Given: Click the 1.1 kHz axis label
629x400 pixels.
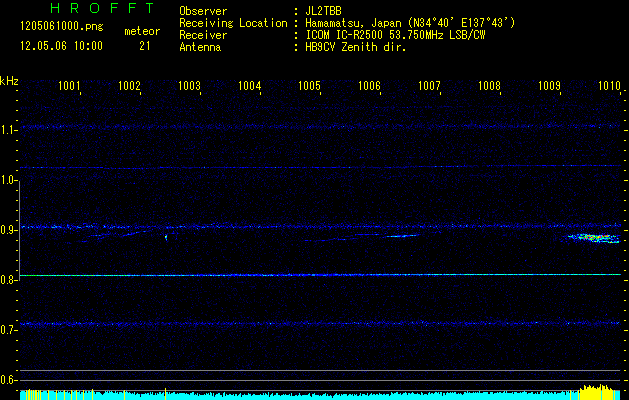Looking at the screenshot, I should point(9,130).
